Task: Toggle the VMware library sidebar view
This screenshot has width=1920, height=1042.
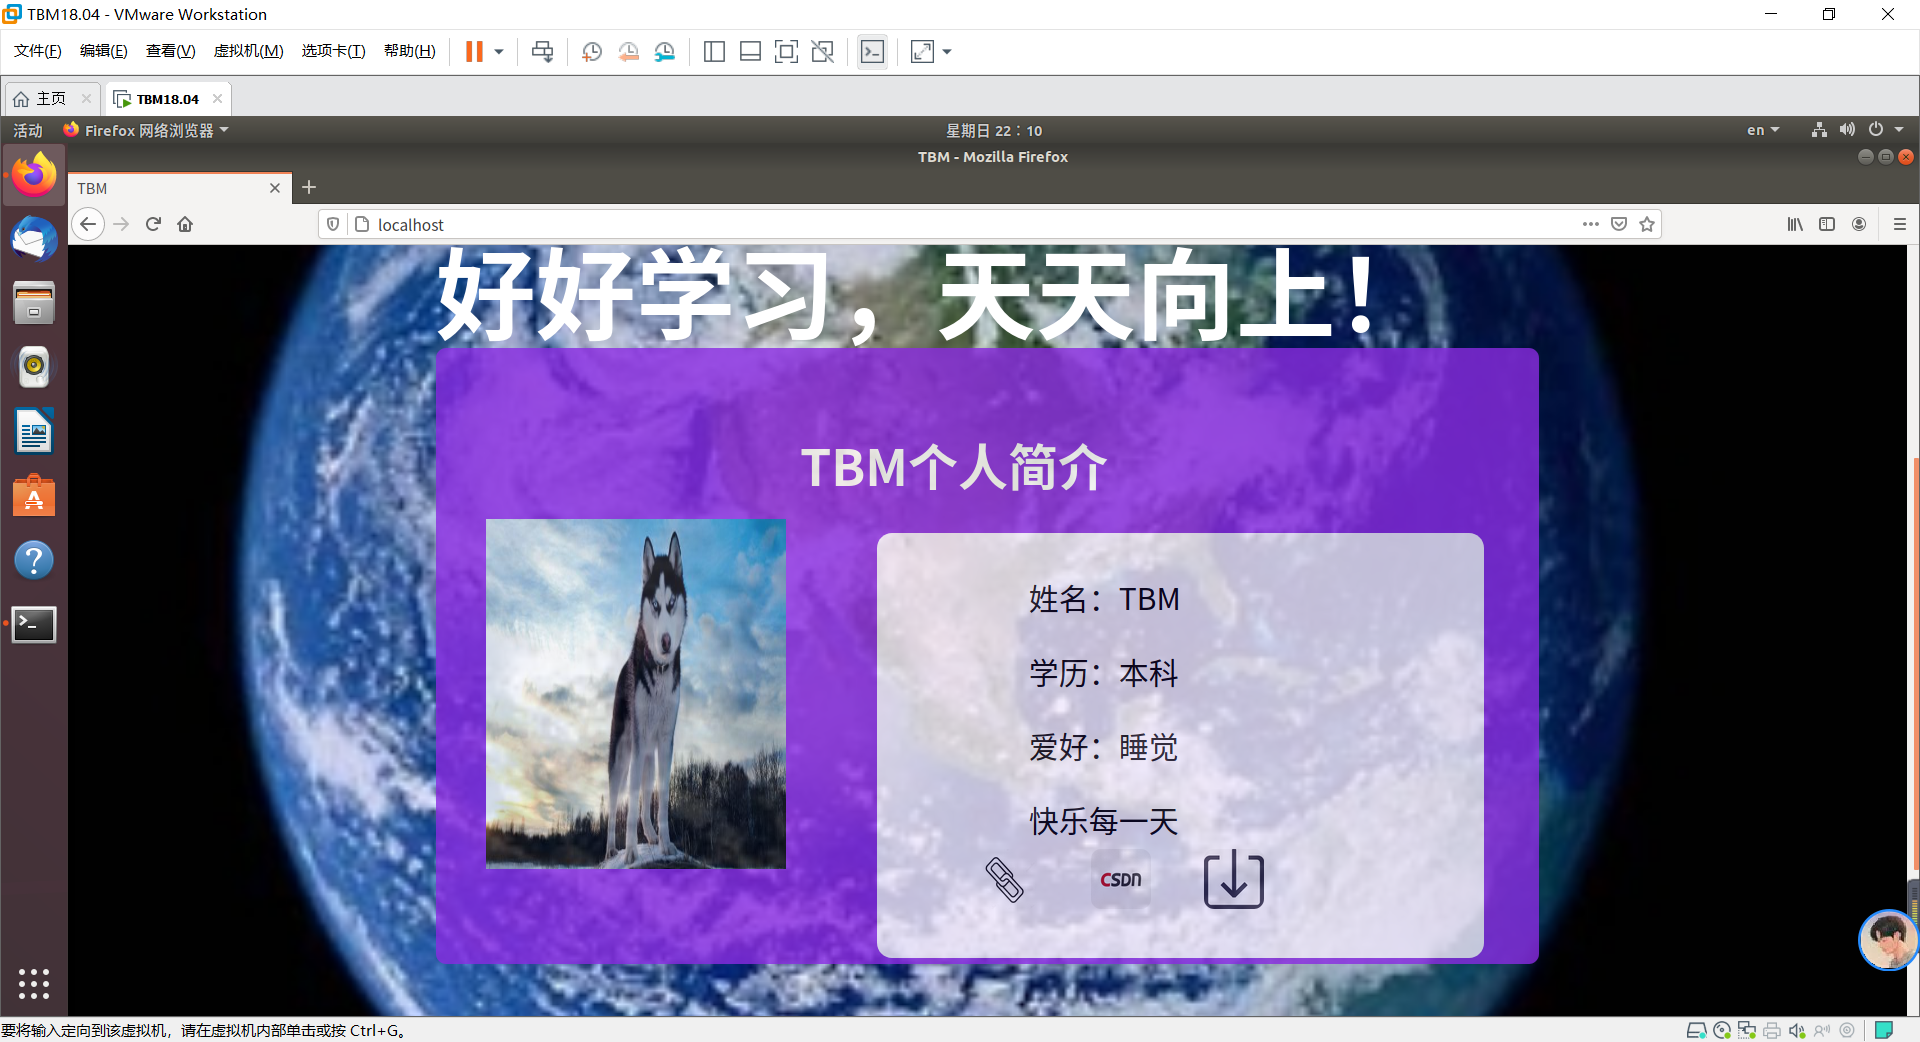Action: coord(714,52)
